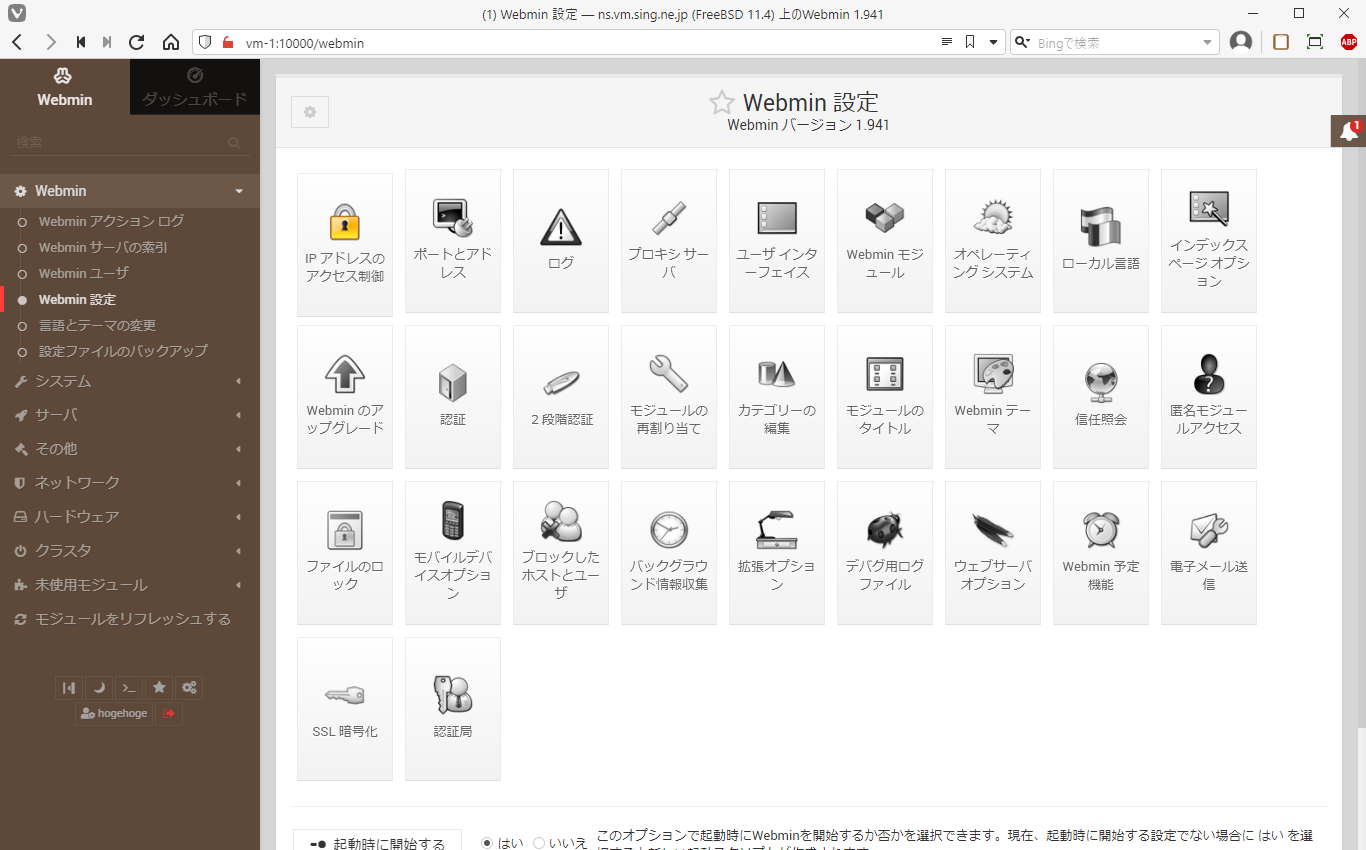Open Webmin サーバの索引 in sidebar
1366x850 pixels.
tap(103, 247)
